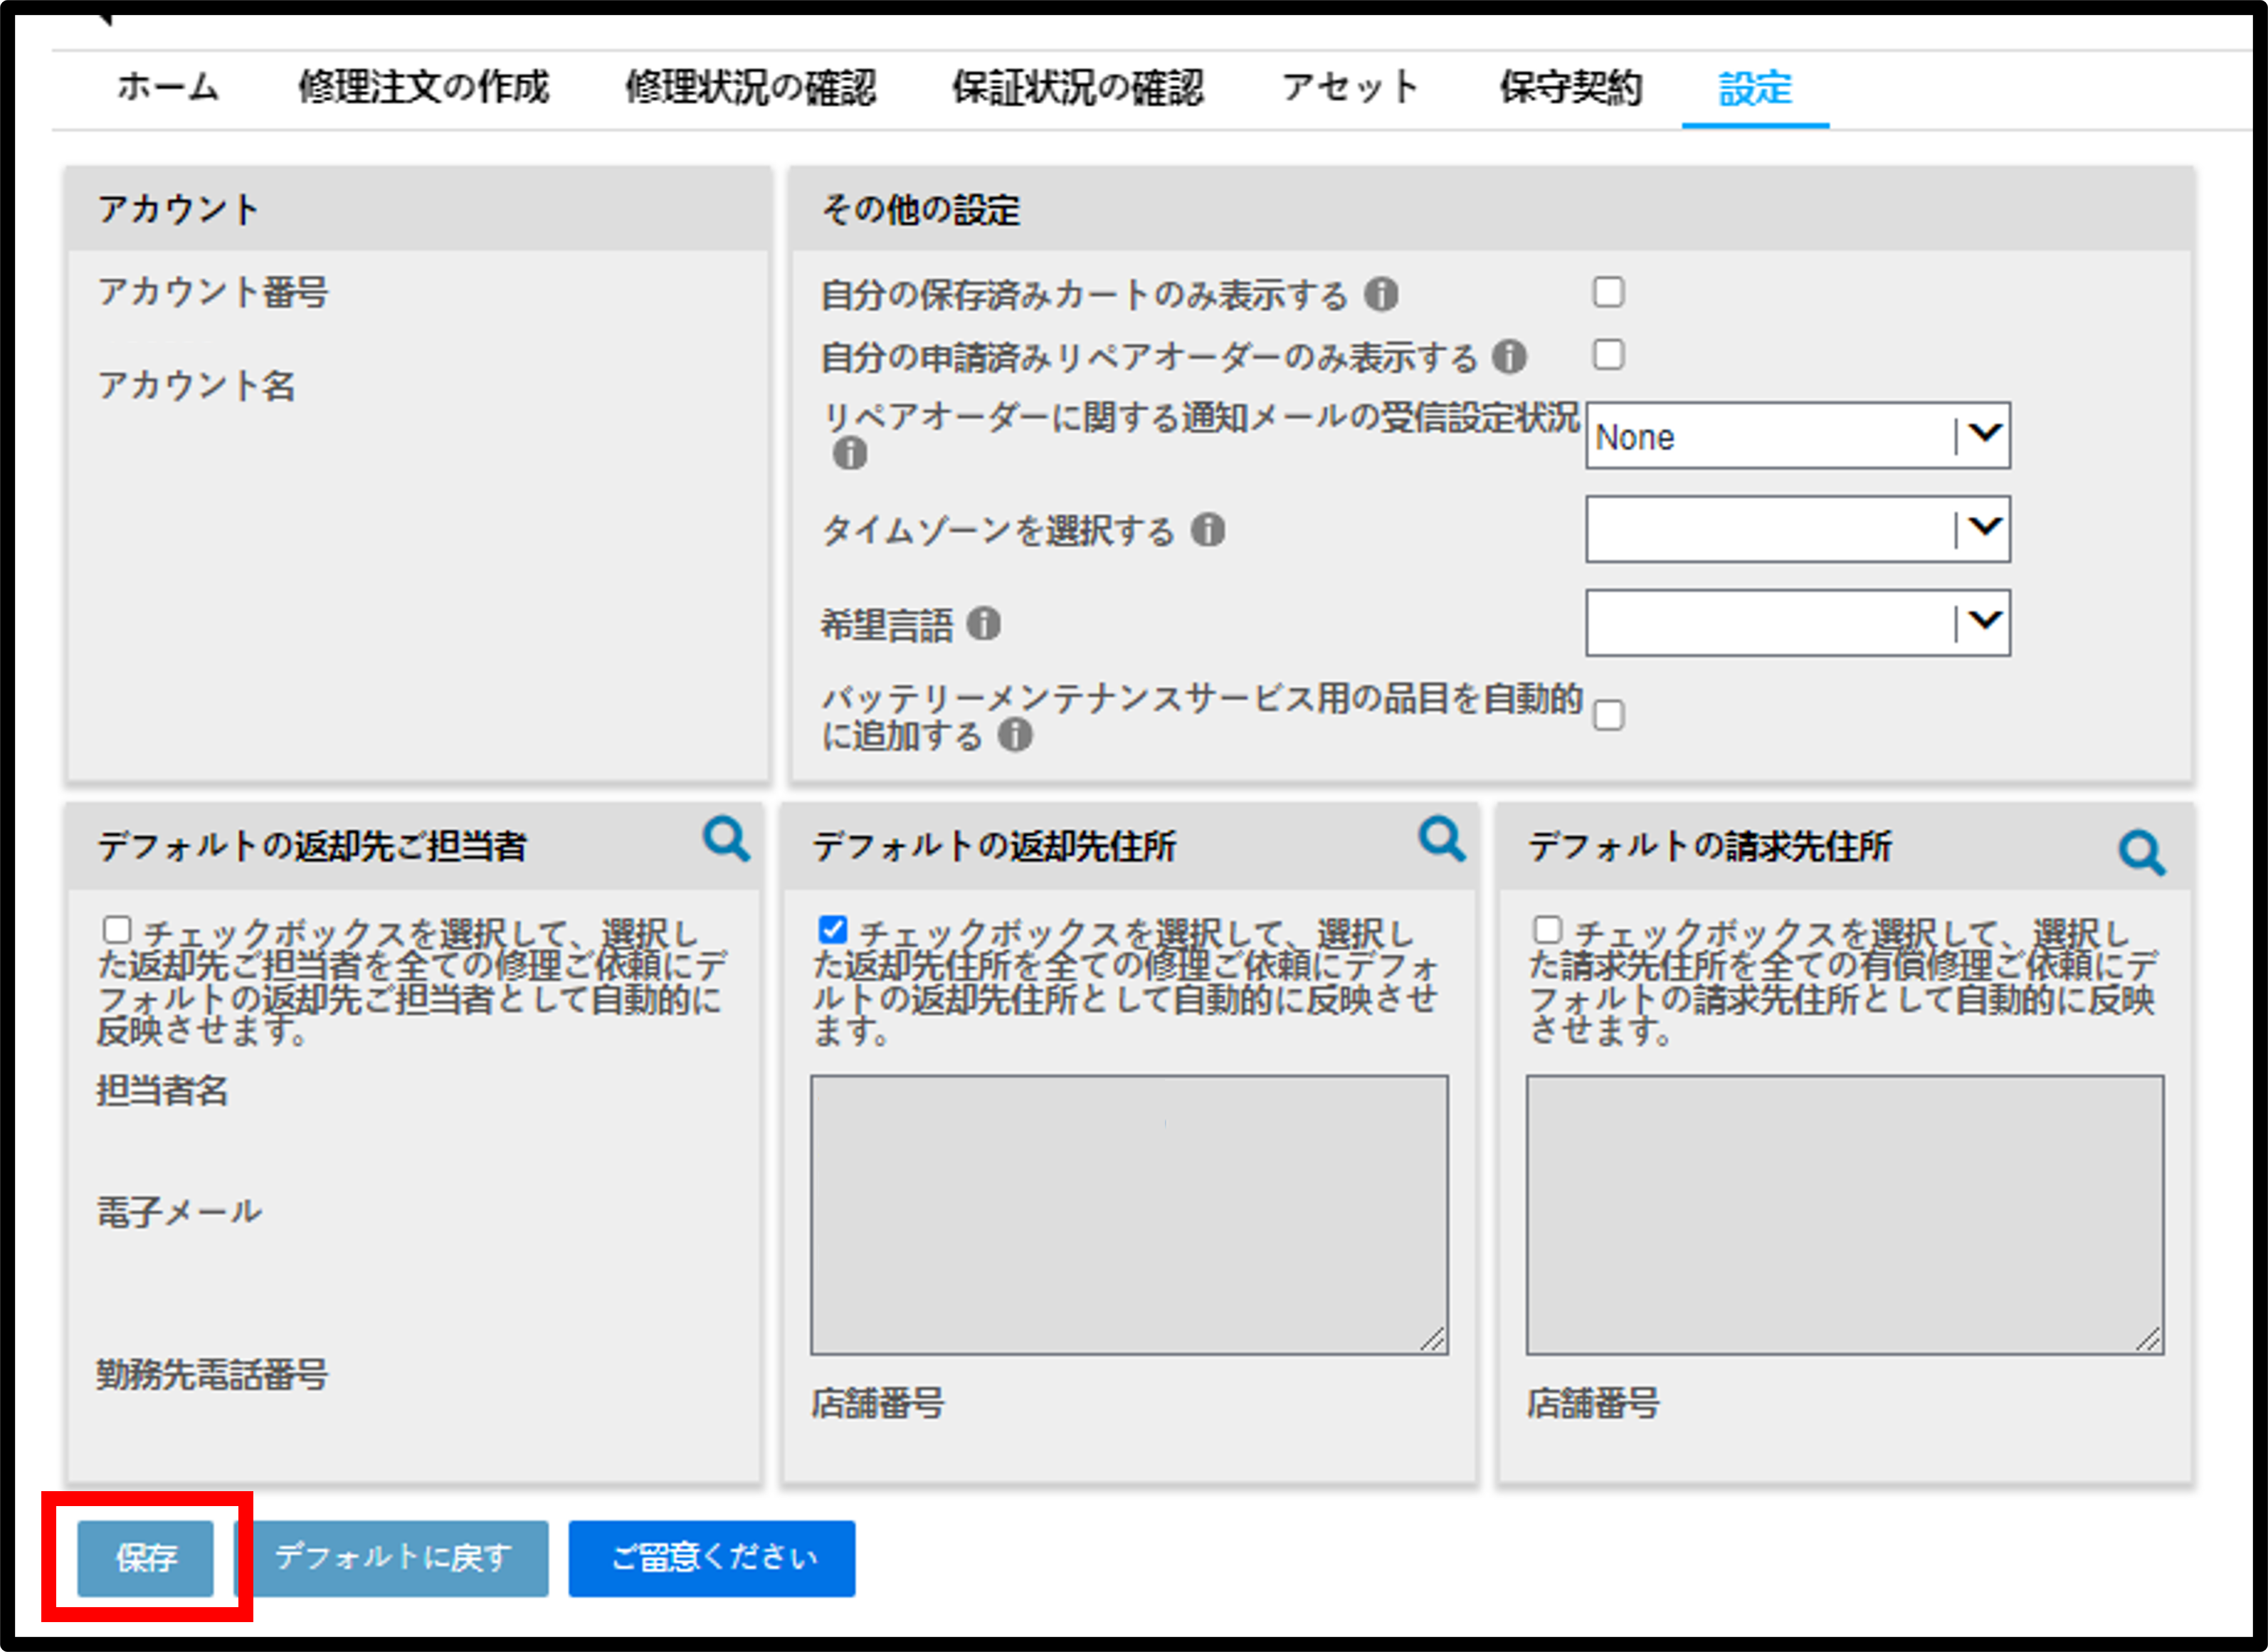The width and height of the screenshot is (2268, 1652).
Task: Uncheck the デフォルトの返却先住所 checkbox
Action: click(832, 930)
